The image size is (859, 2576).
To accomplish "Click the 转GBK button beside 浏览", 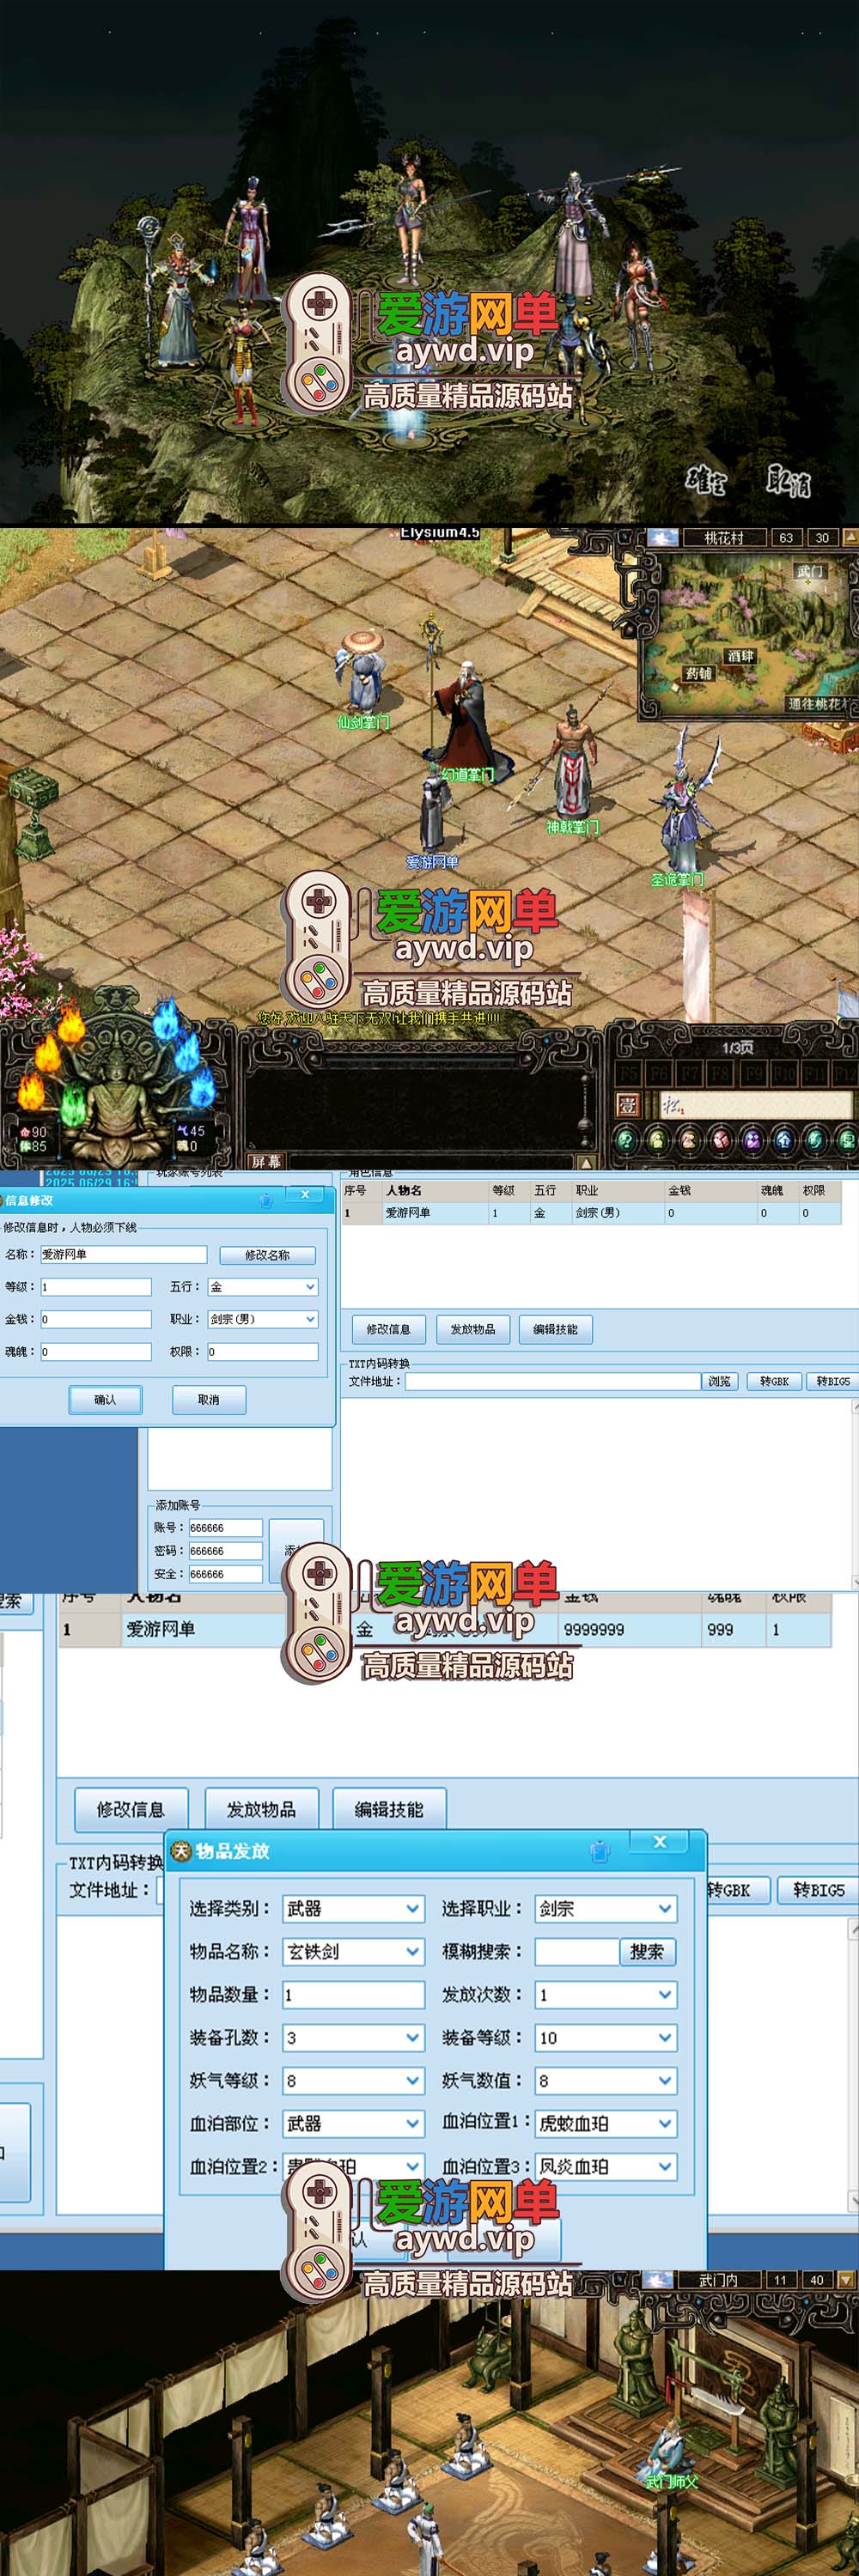I will coord(774,1381).
